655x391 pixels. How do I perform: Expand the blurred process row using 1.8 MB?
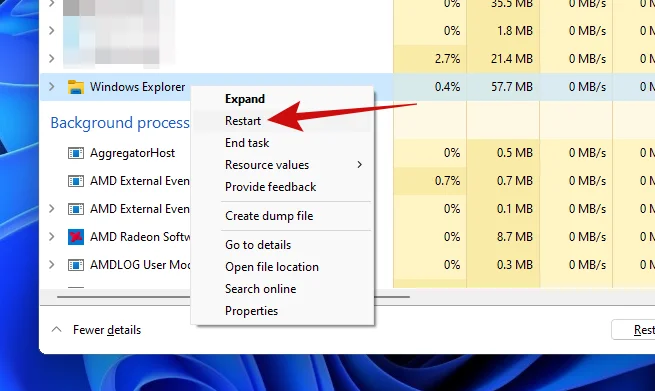coord(51,30)
